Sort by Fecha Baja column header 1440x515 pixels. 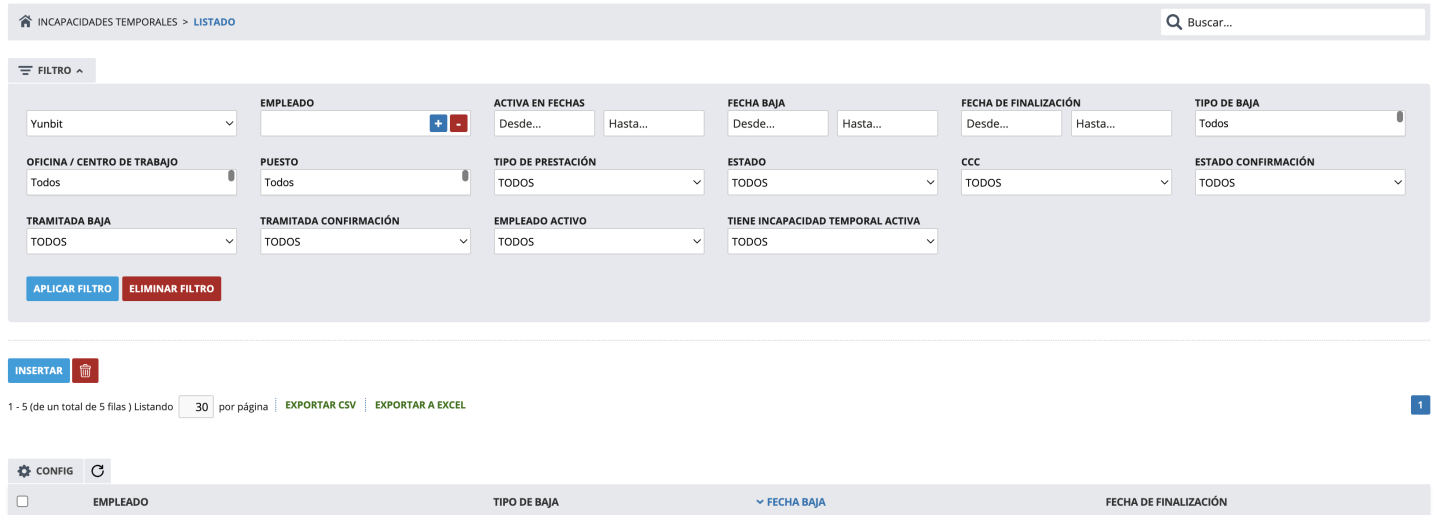(795, 502)
